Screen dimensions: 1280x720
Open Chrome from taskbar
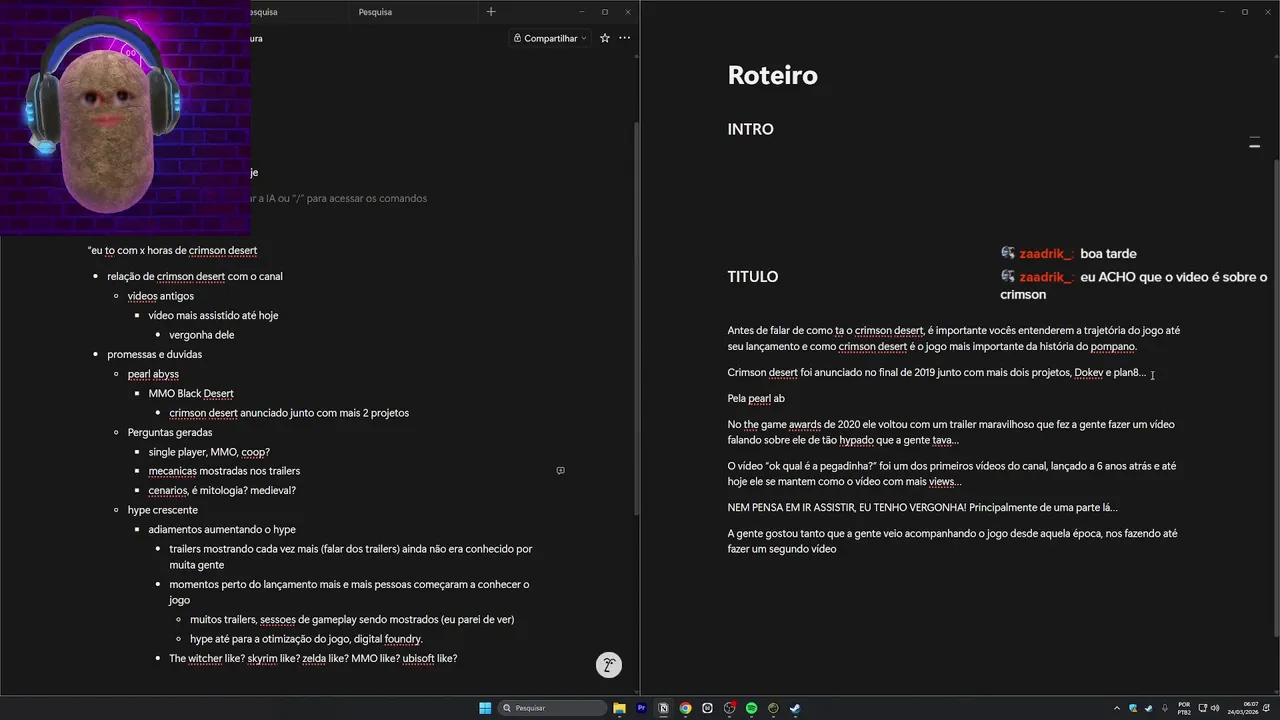685,708
